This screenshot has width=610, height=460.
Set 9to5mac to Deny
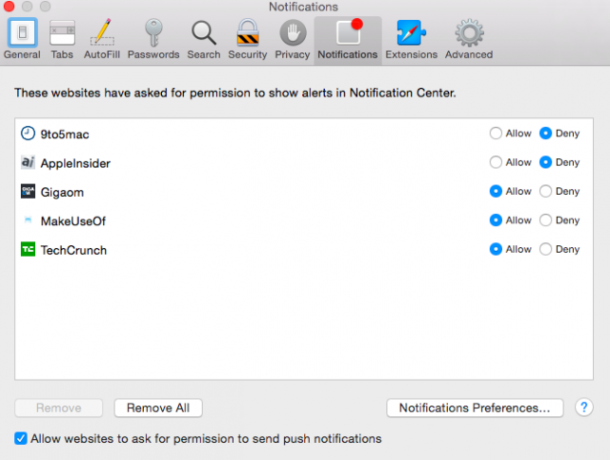click(545, 133)
